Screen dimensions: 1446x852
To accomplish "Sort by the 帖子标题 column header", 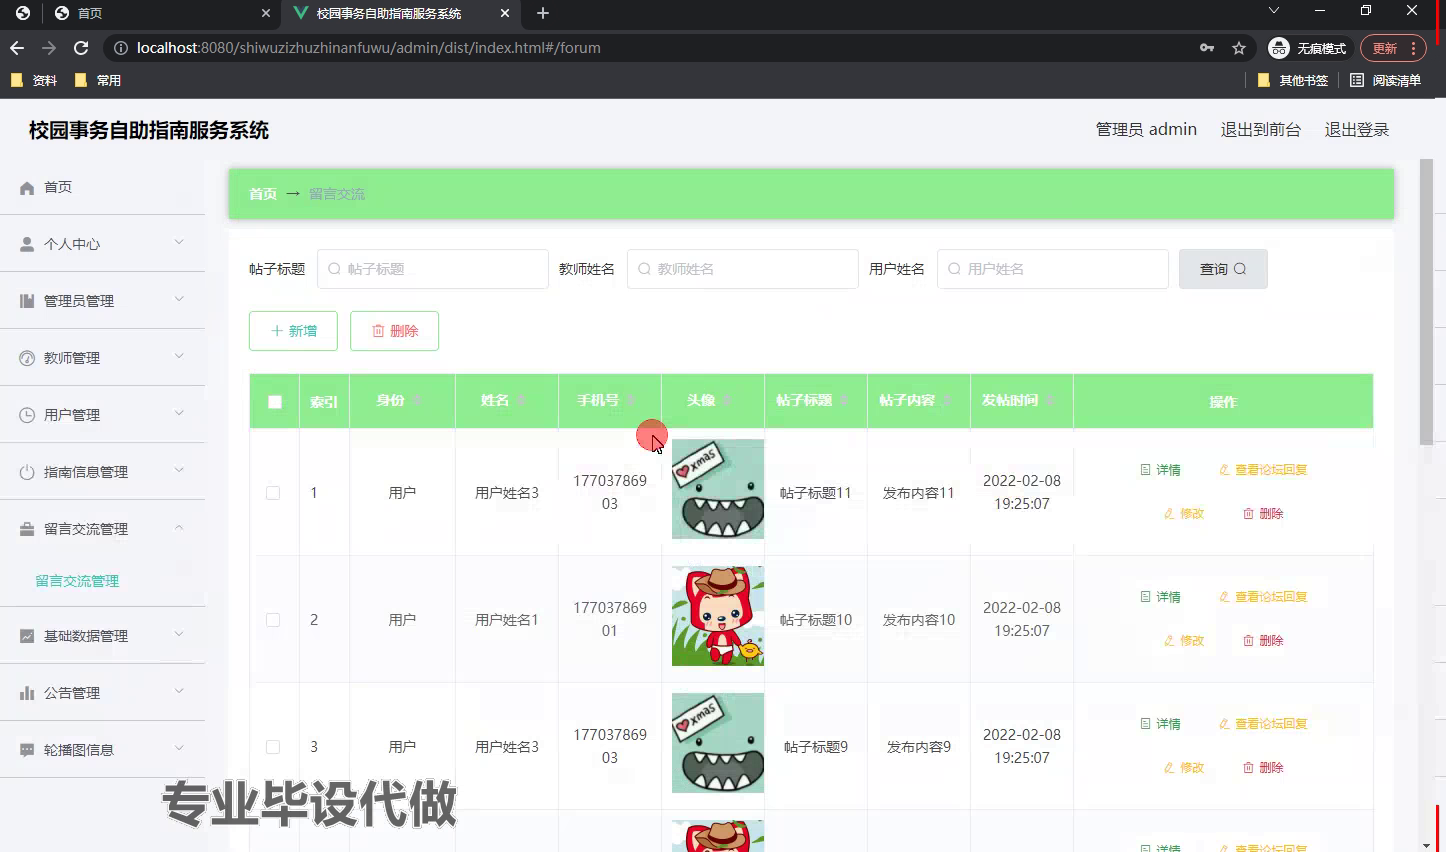I will (x=814, y=400).
